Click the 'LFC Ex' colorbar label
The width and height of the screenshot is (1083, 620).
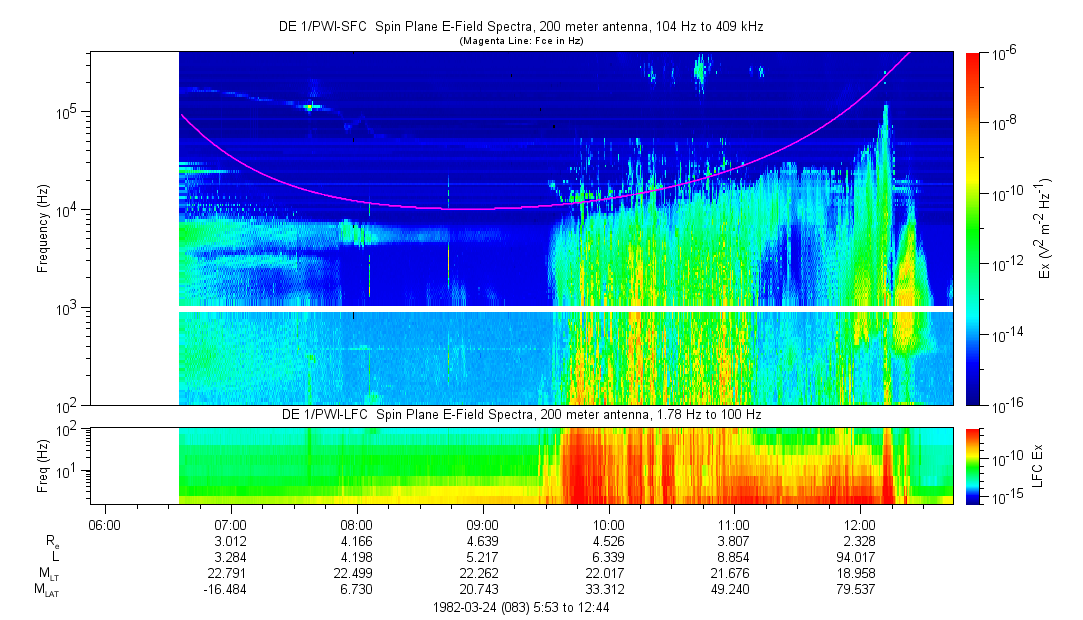click(x=1037, y=466)
